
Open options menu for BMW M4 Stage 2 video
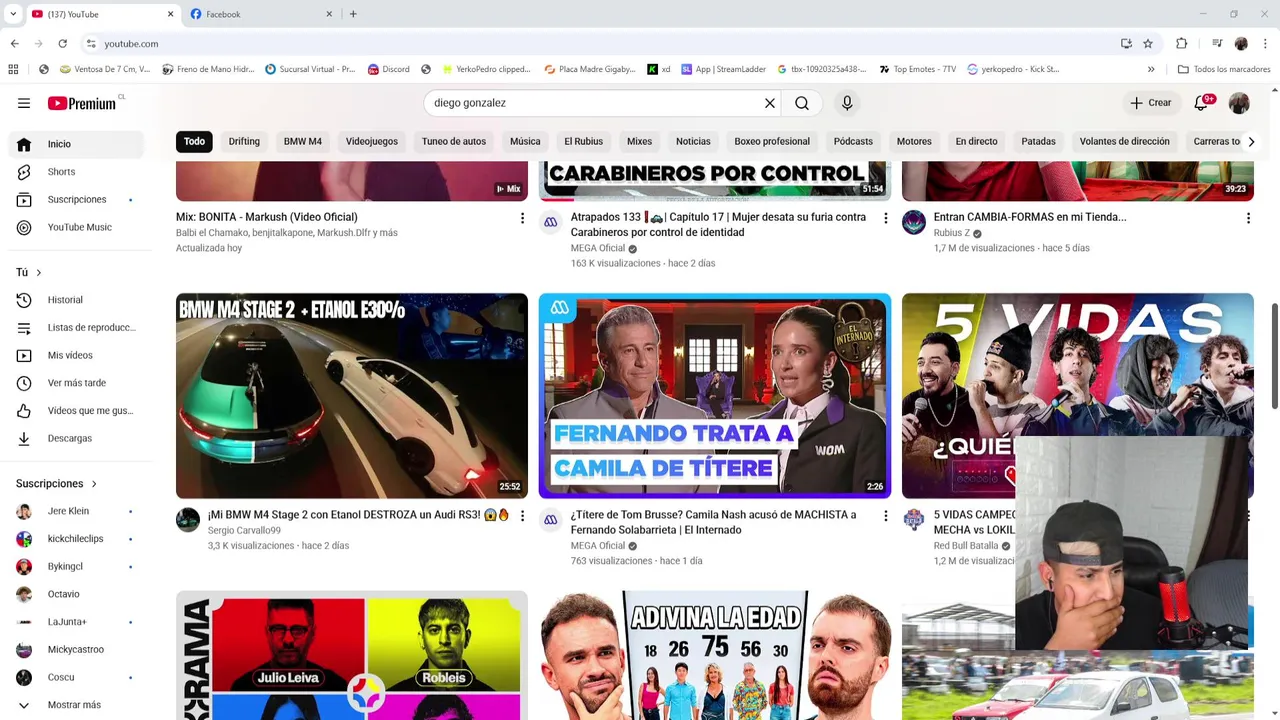coord(522,516)
